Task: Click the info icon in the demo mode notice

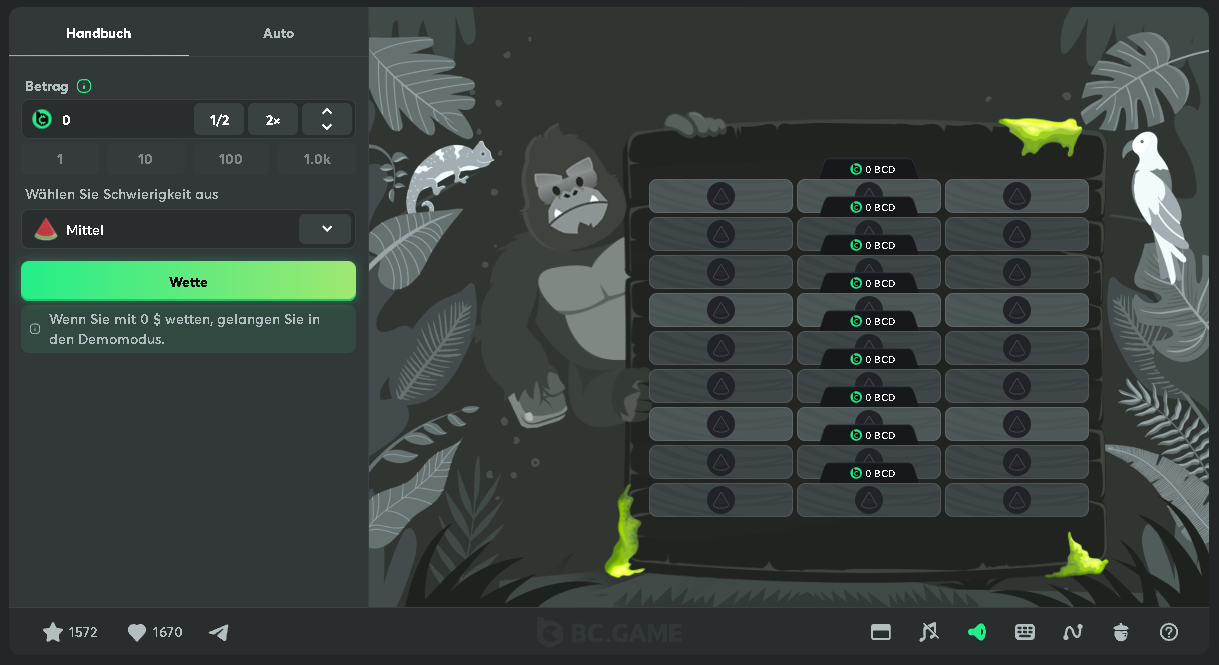Action: coord(35,329)
